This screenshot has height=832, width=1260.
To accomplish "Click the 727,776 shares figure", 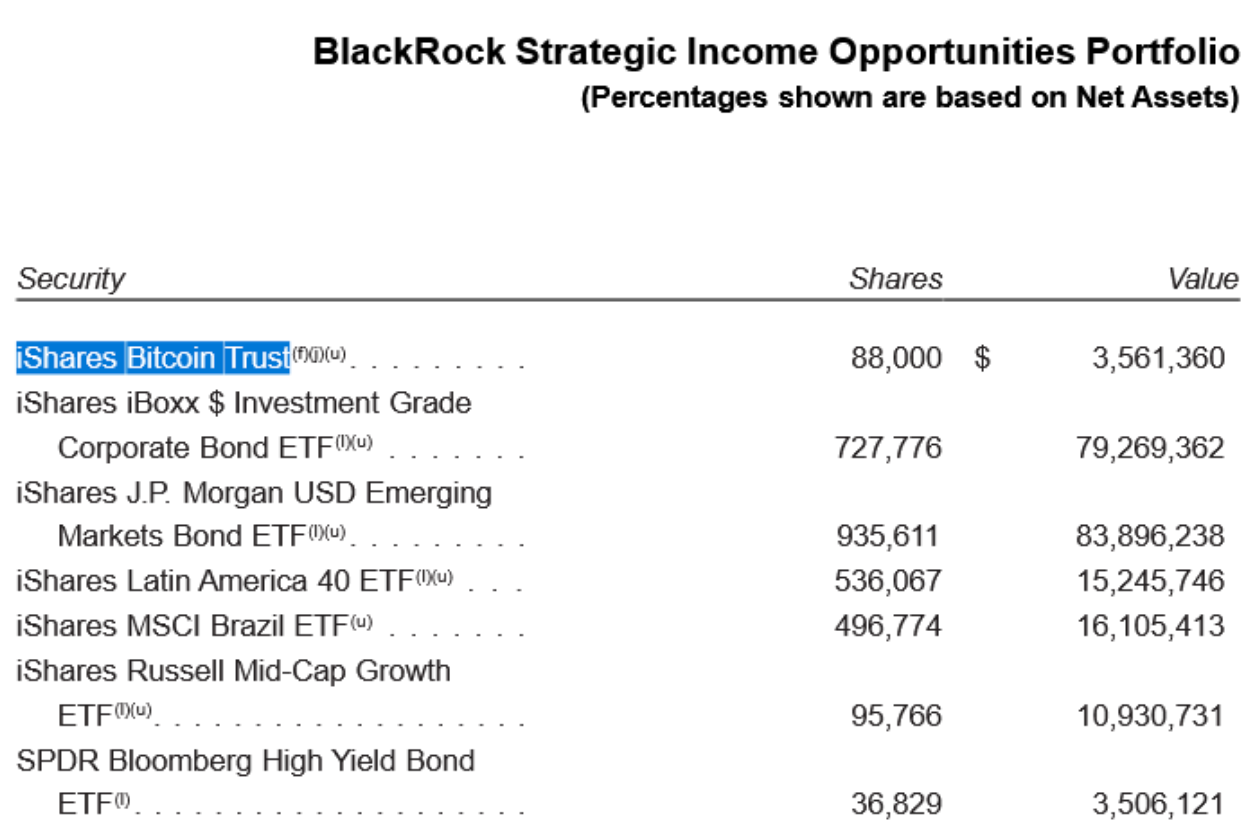I will 888,447.
